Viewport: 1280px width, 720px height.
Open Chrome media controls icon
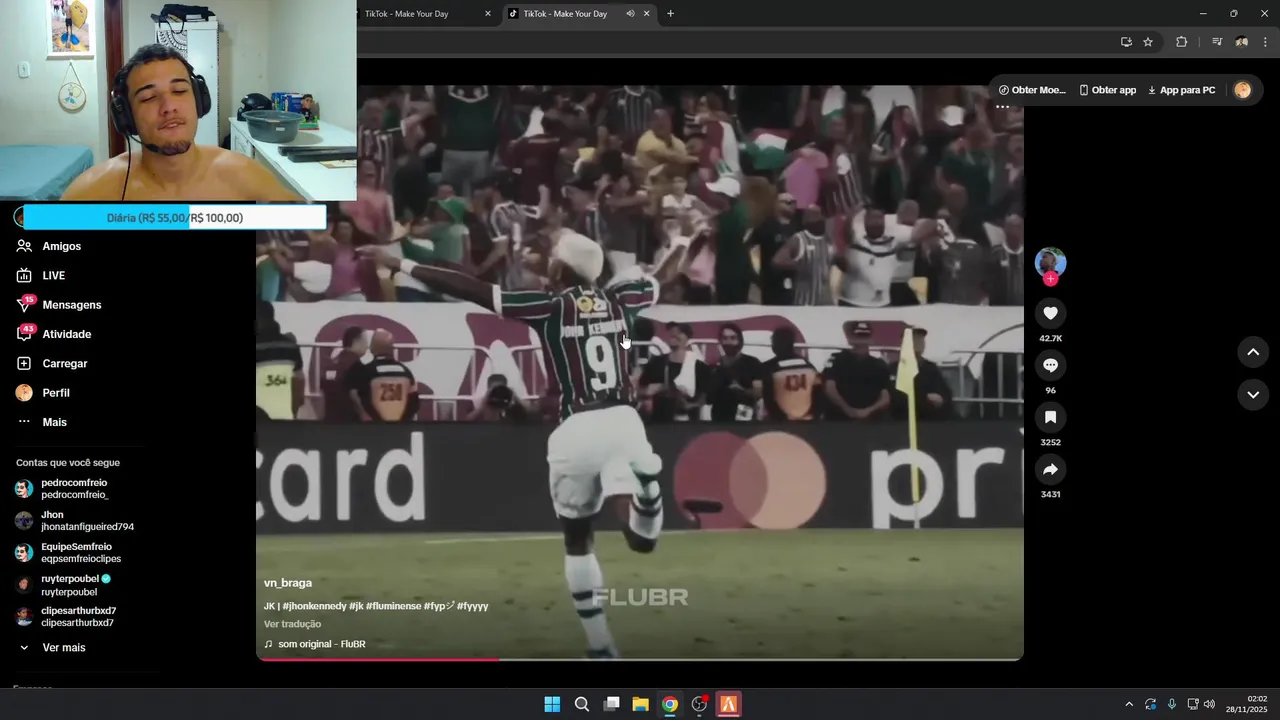pos(1217,42)
